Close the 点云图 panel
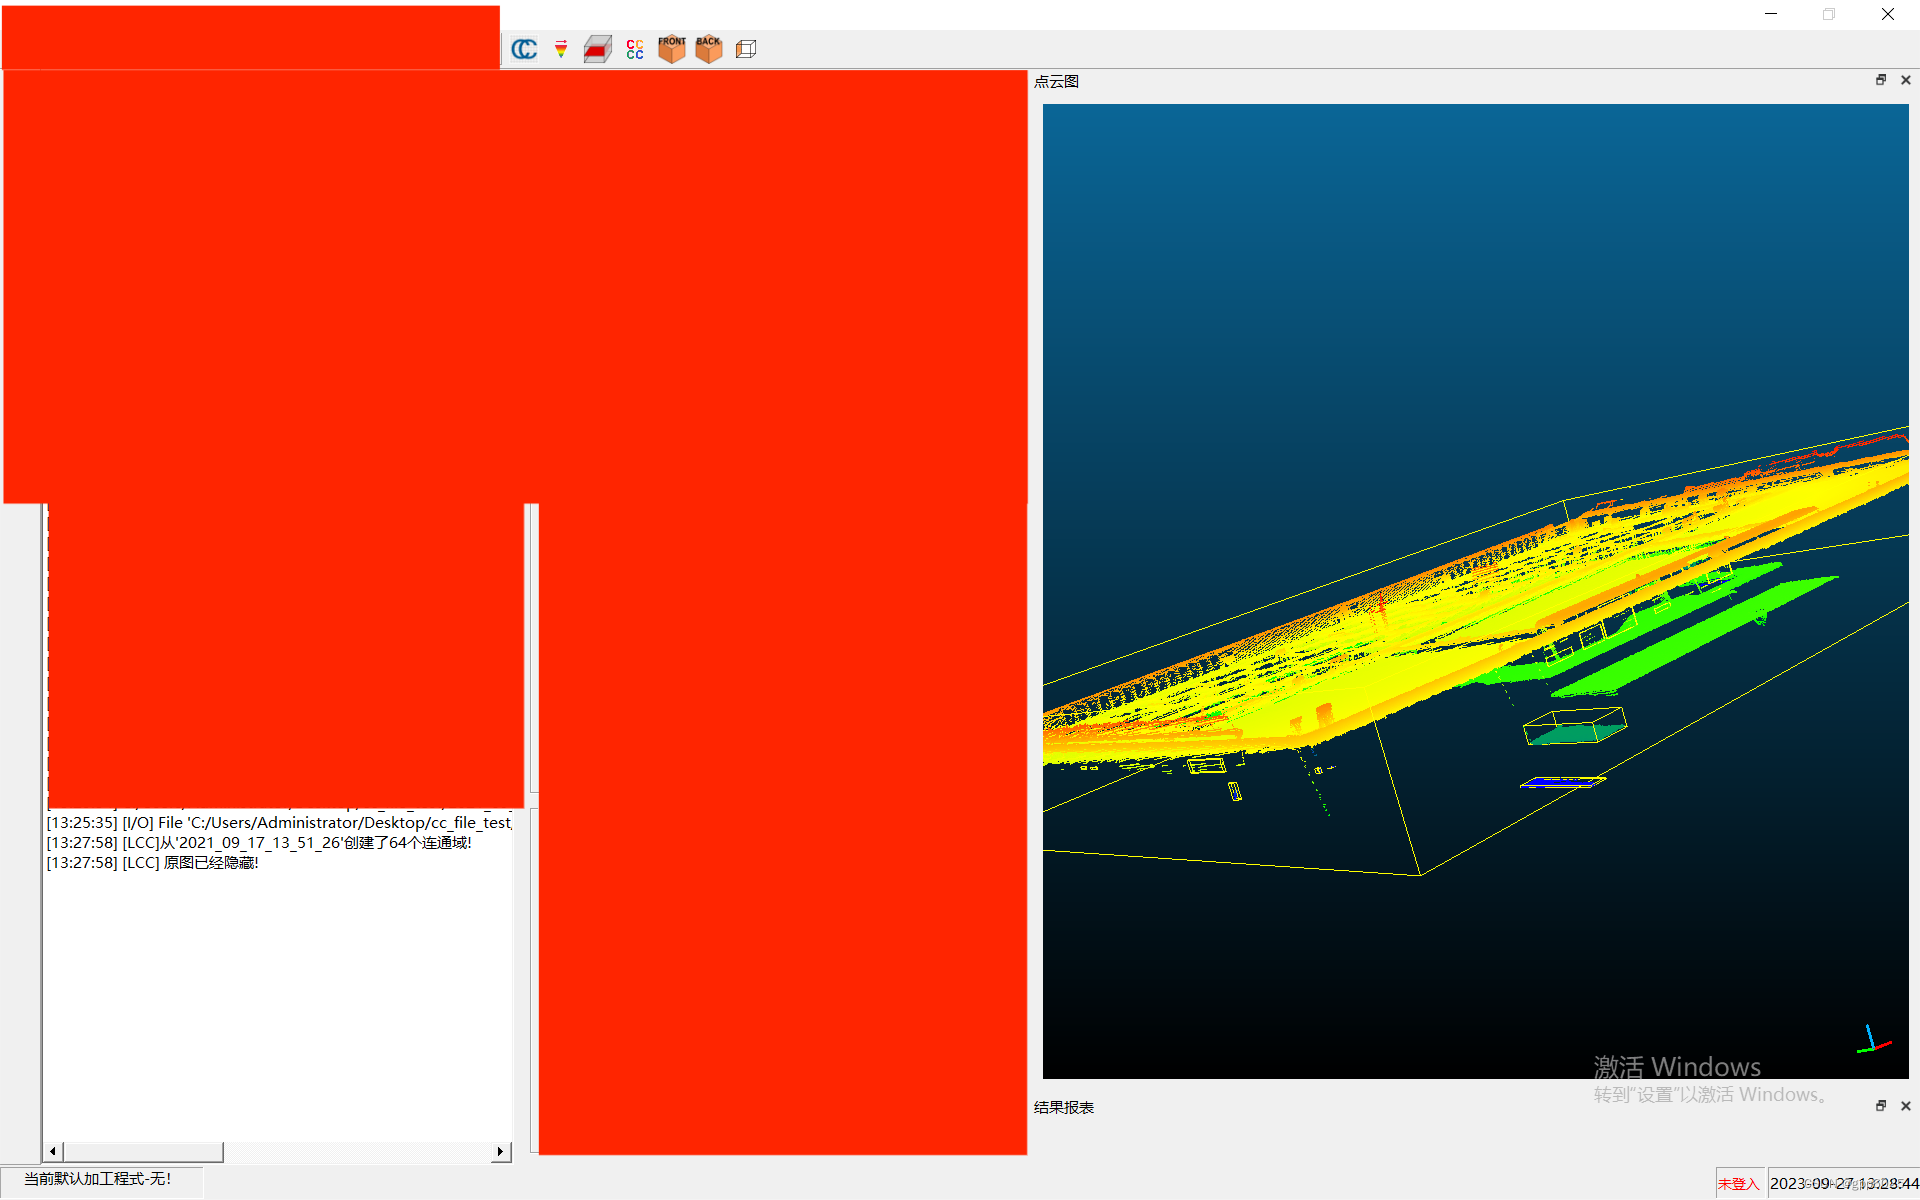The image size is (1920, 1200). [1905, 80]
